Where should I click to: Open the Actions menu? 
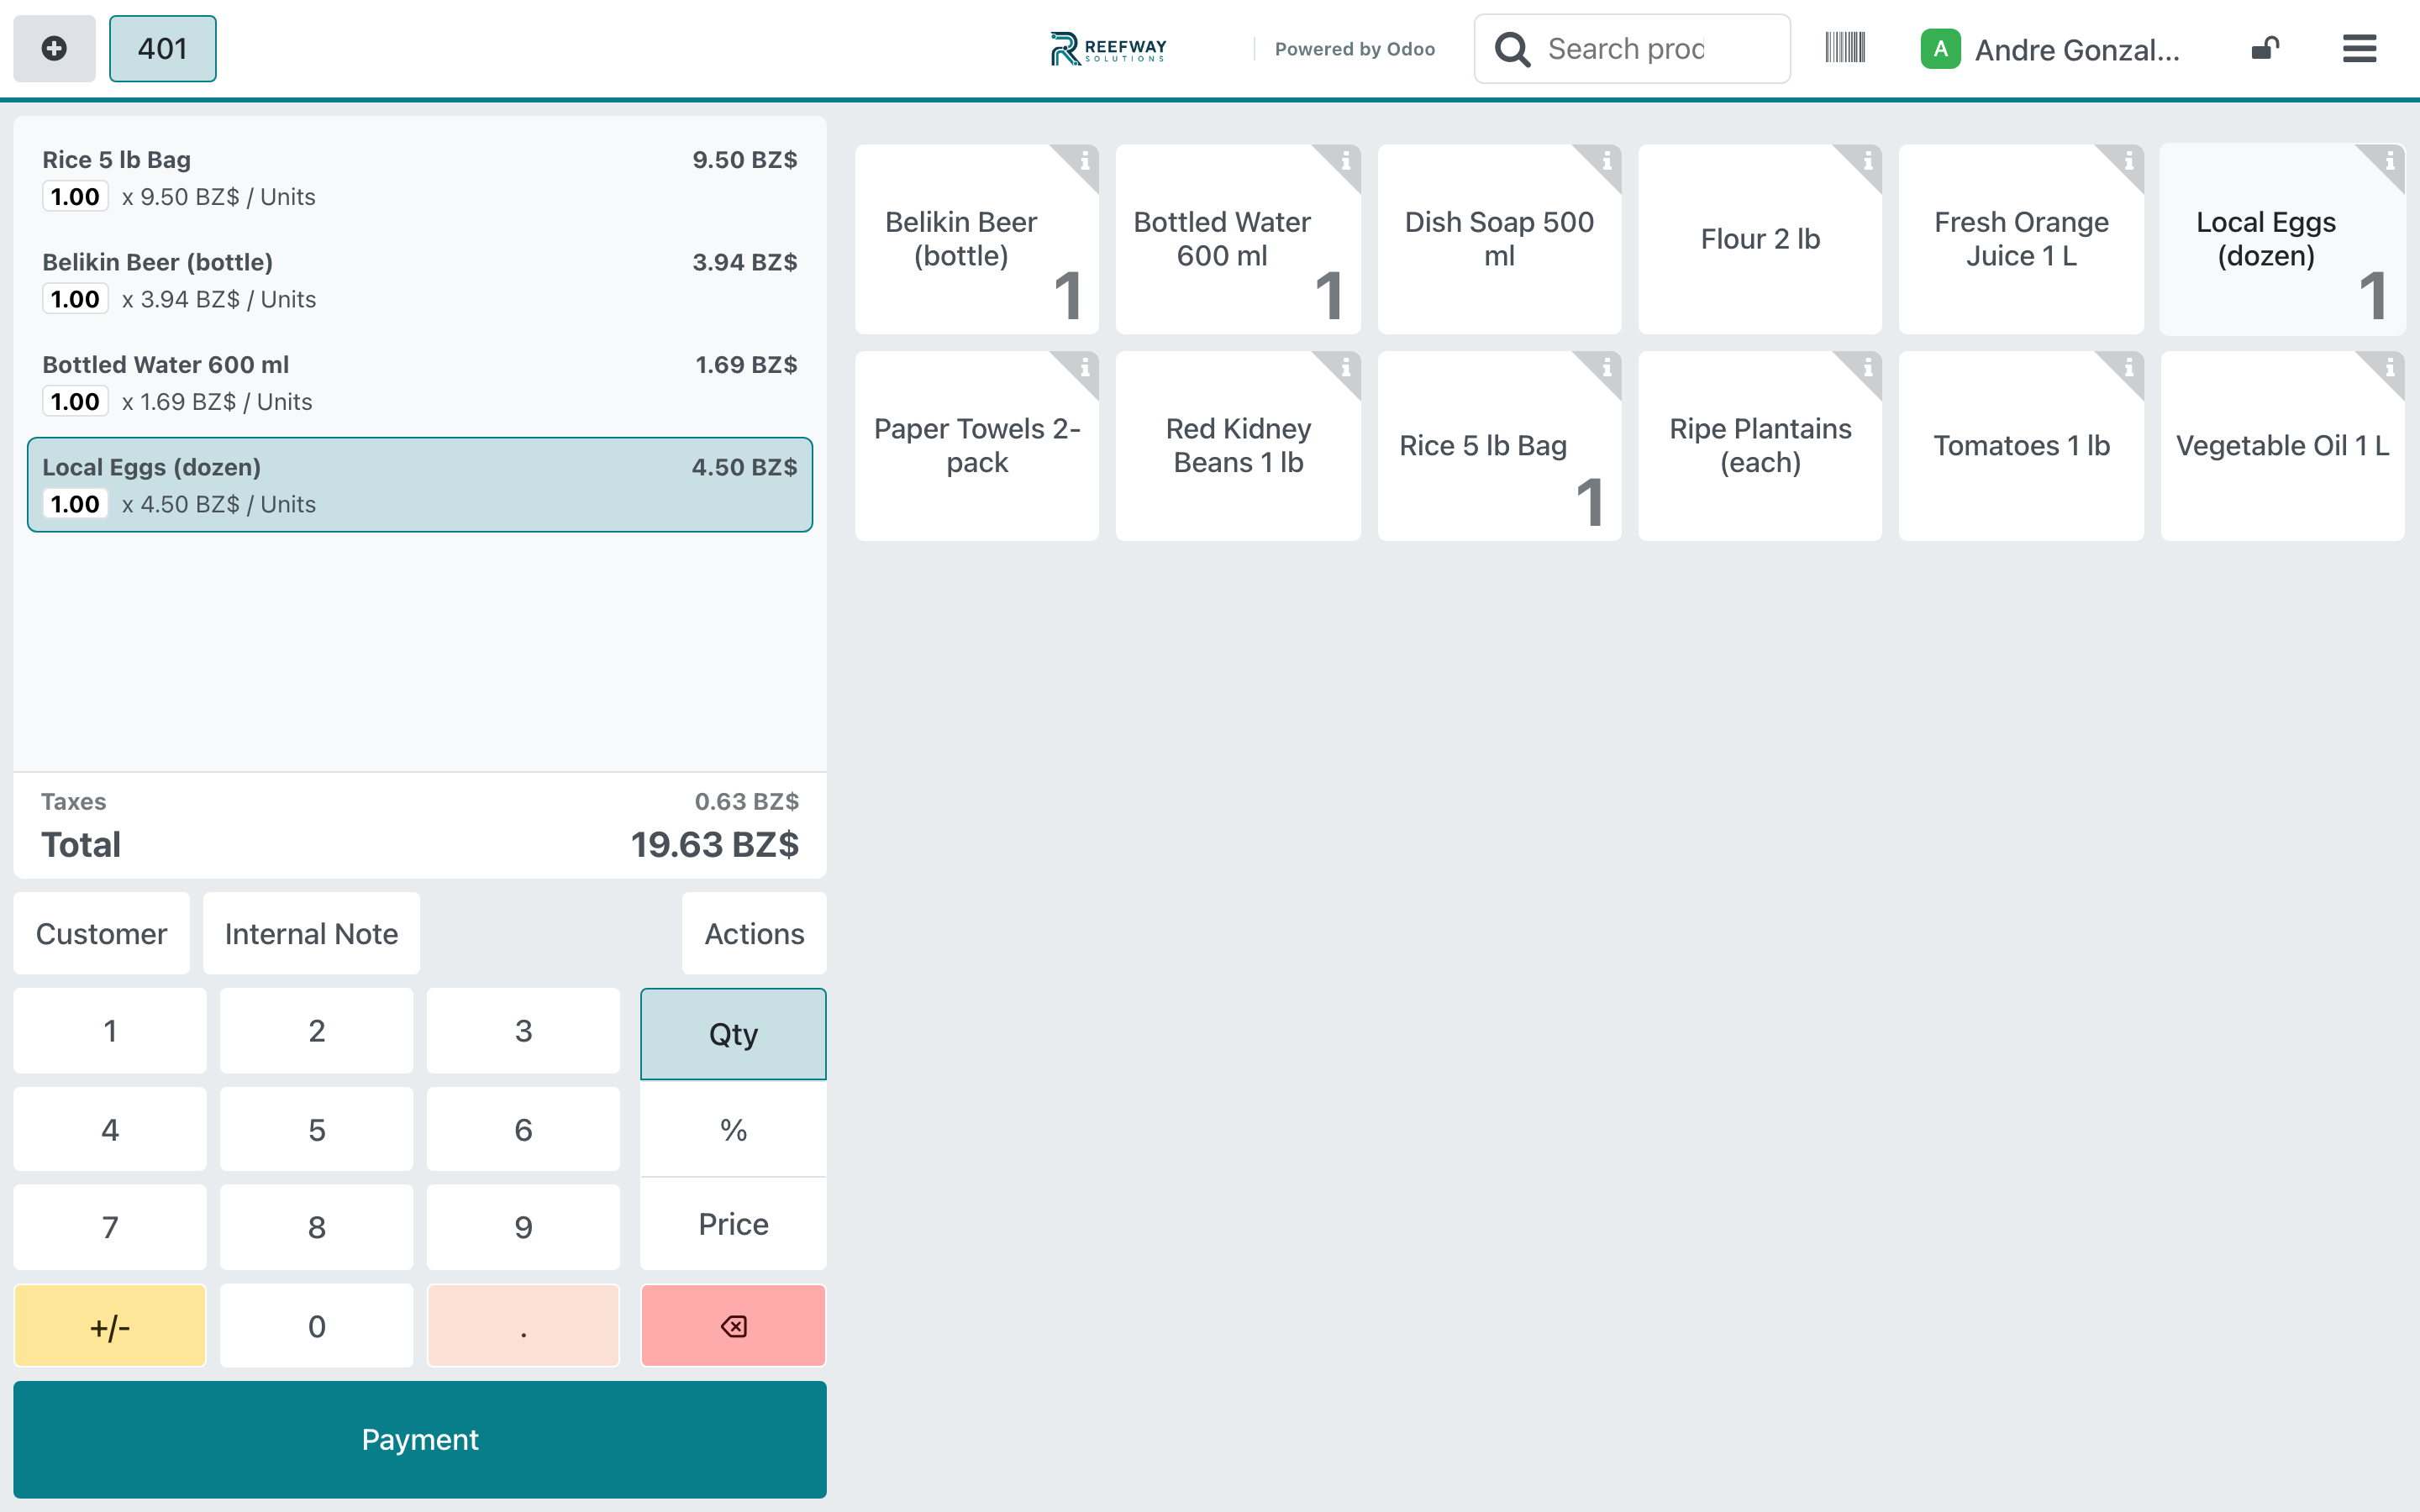pos(754,933)
